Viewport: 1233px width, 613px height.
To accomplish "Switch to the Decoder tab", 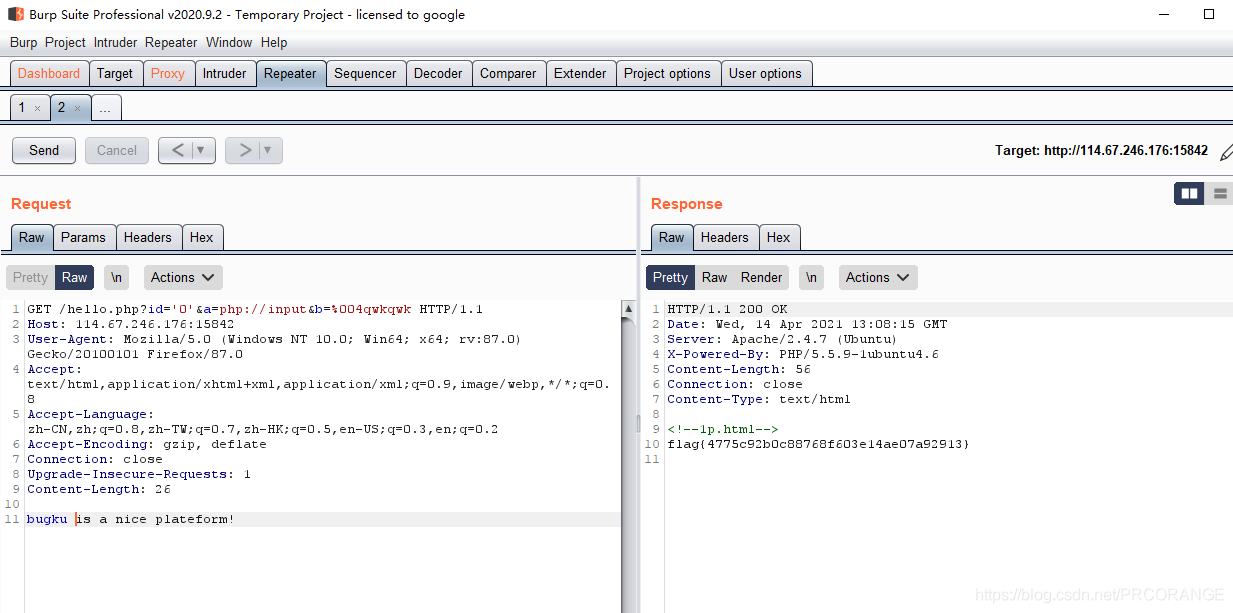I will (x=438, y=73).
